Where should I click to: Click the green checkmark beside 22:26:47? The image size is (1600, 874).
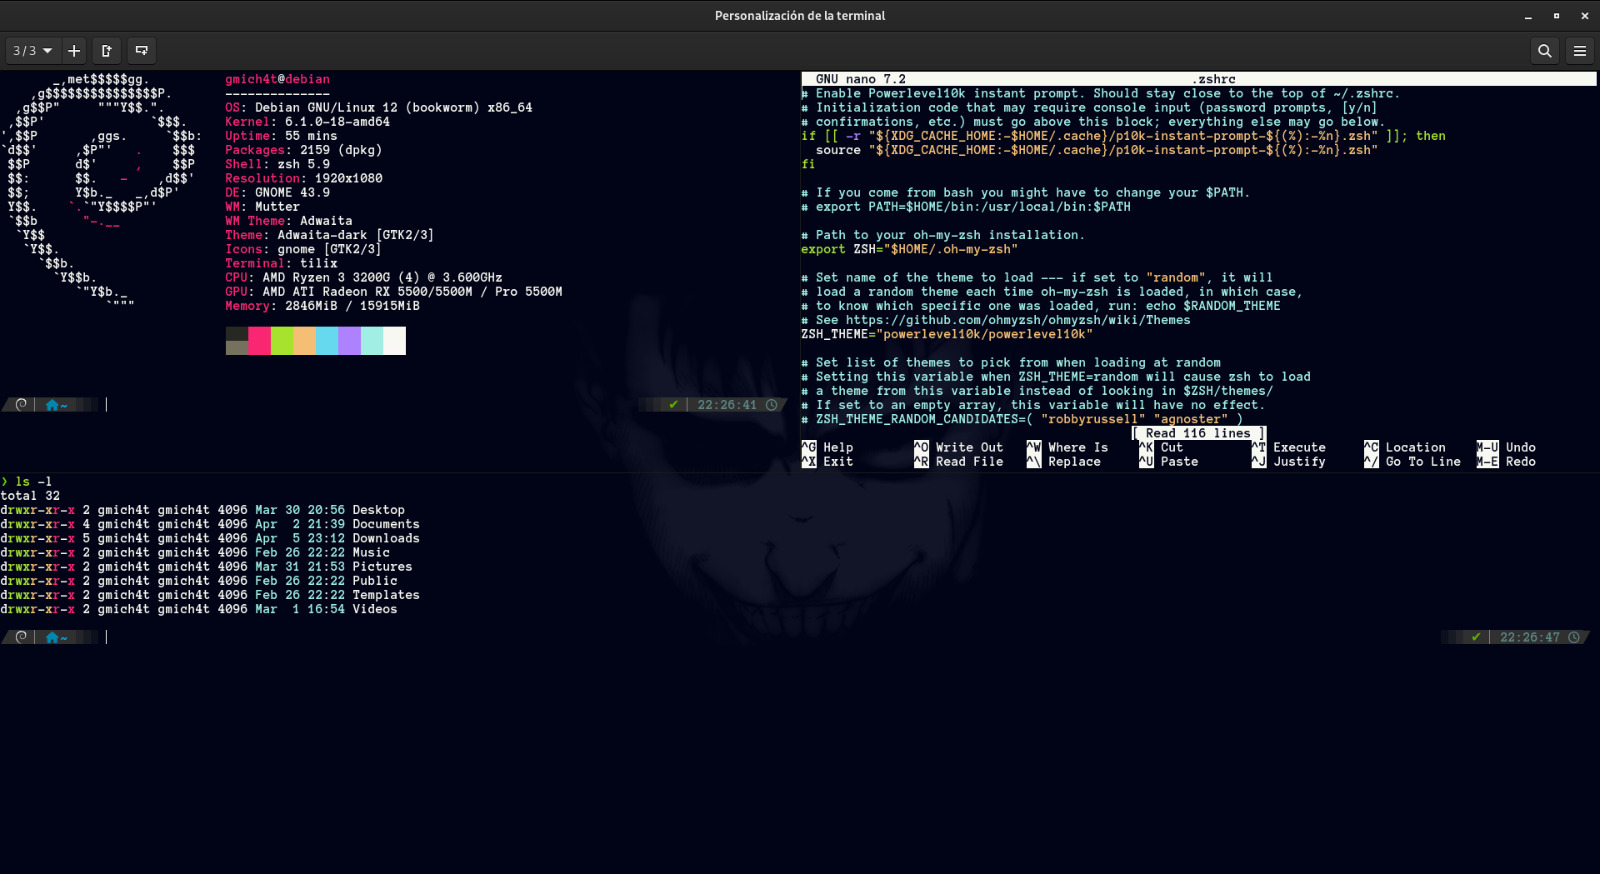click(x=1476, y=637)
